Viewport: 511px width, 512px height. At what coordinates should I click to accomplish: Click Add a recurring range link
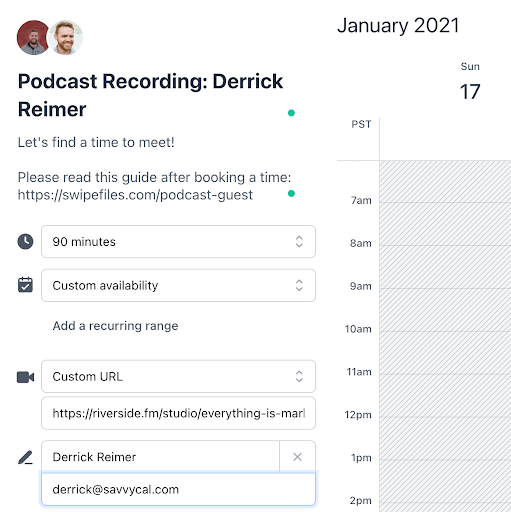pos(115,326)
